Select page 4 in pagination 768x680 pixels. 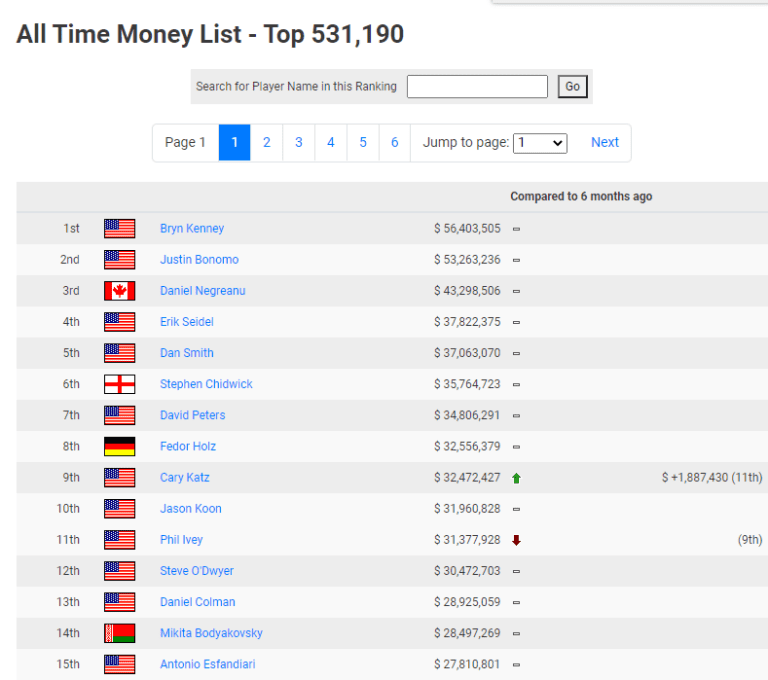click(x=330, y=142)
